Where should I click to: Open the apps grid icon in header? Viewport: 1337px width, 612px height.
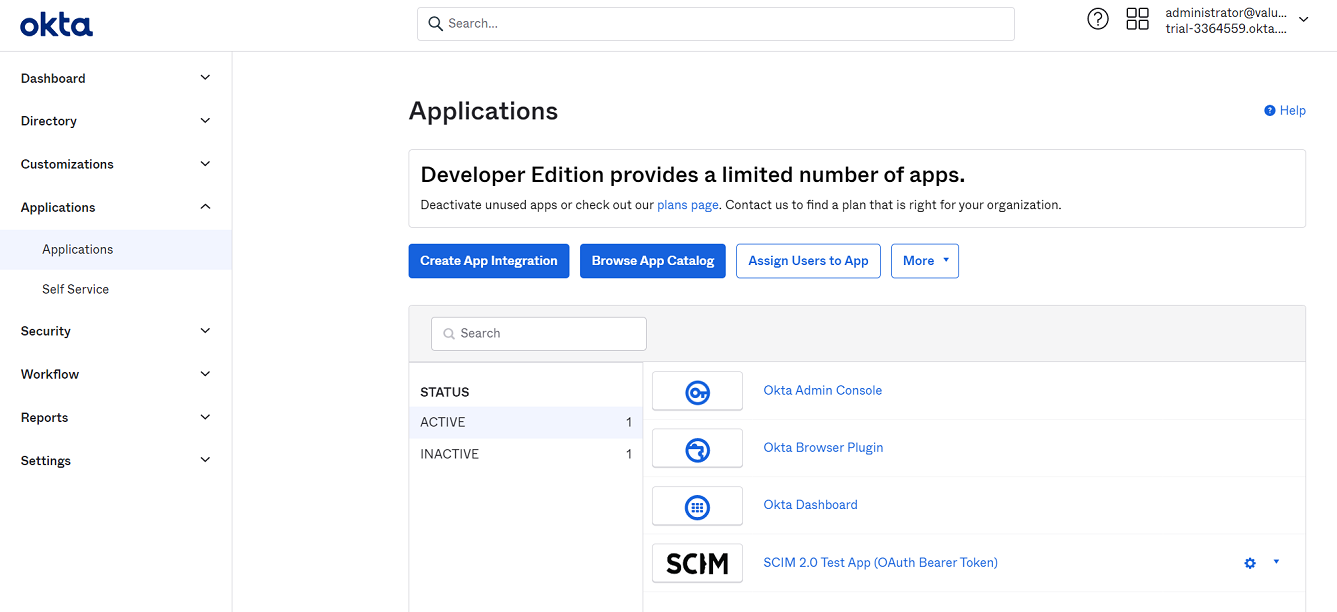1138,19
